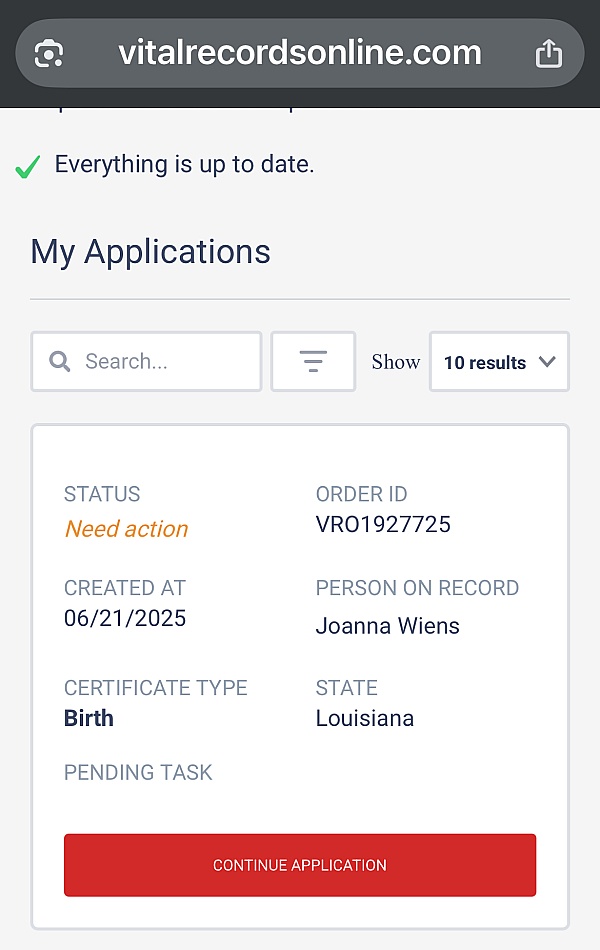Click the Louisiana state value
This screenshot has height=950, width=600.
pyautogui.click(x=365, y=718)
